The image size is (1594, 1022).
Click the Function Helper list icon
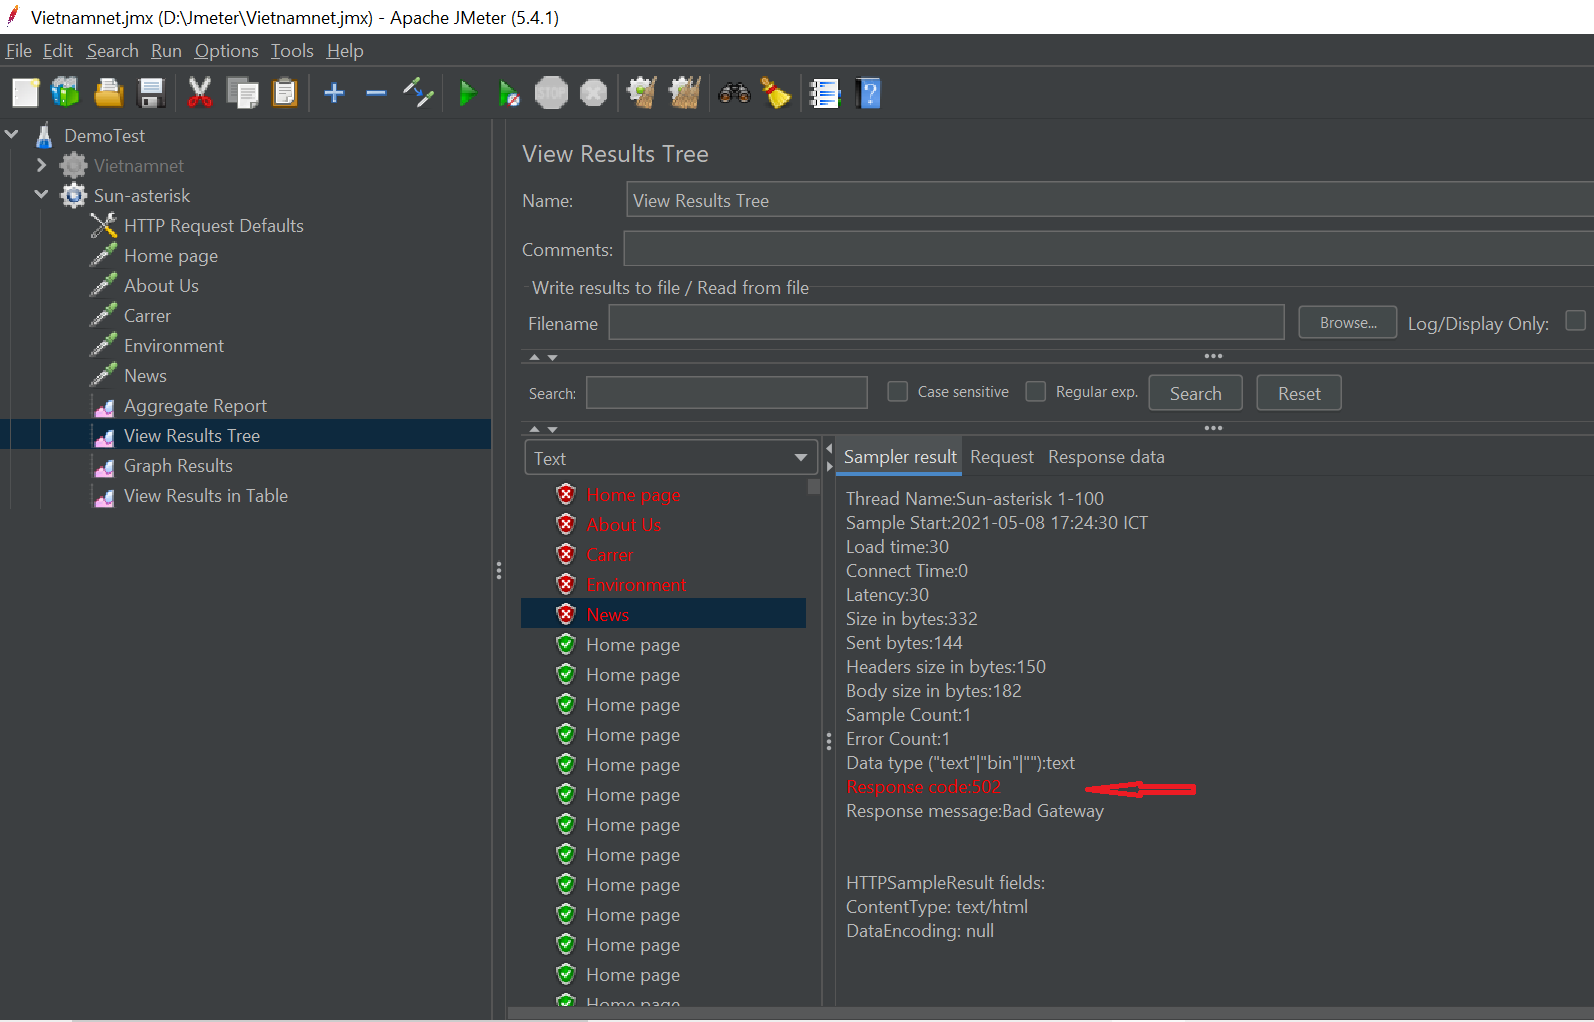coord(824,94)
